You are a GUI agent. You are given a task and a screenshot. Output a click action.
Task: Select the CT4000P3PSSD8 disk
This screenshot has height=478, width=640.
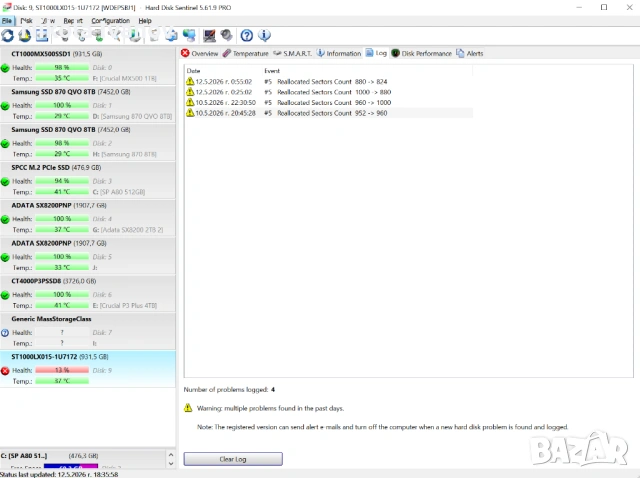pos(88,293)
